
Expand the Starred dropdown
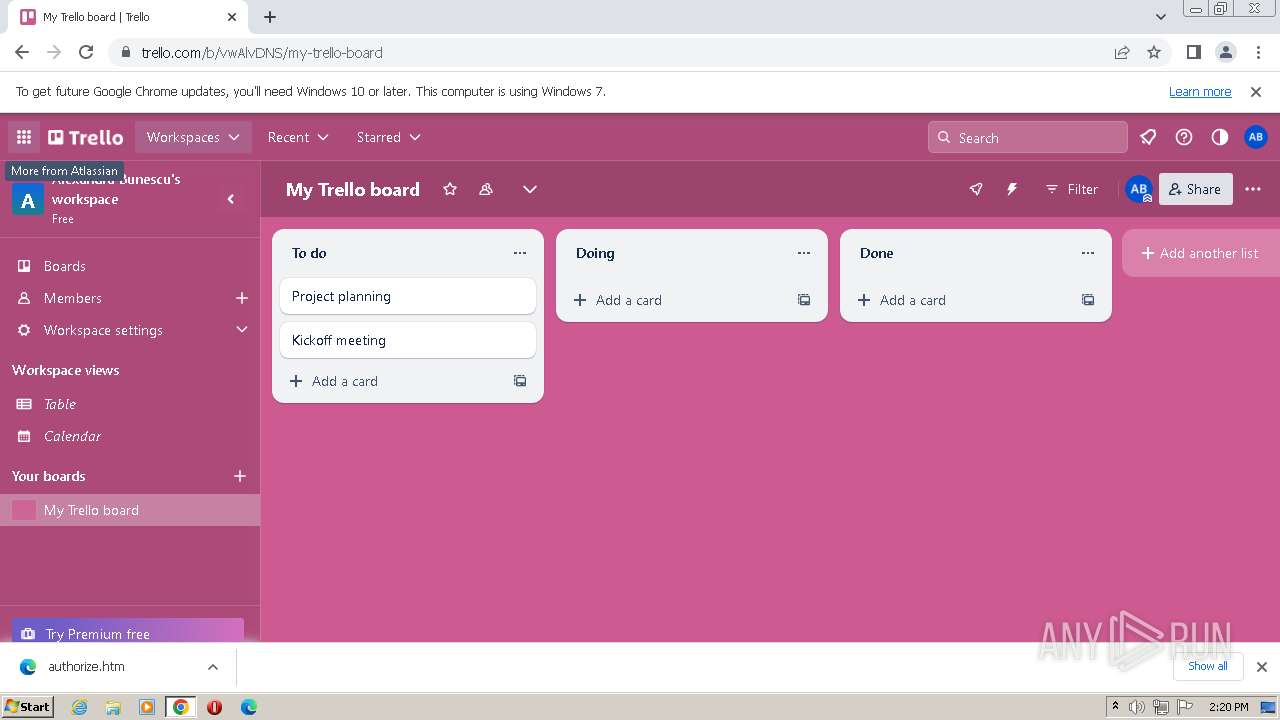pos(388,137)
